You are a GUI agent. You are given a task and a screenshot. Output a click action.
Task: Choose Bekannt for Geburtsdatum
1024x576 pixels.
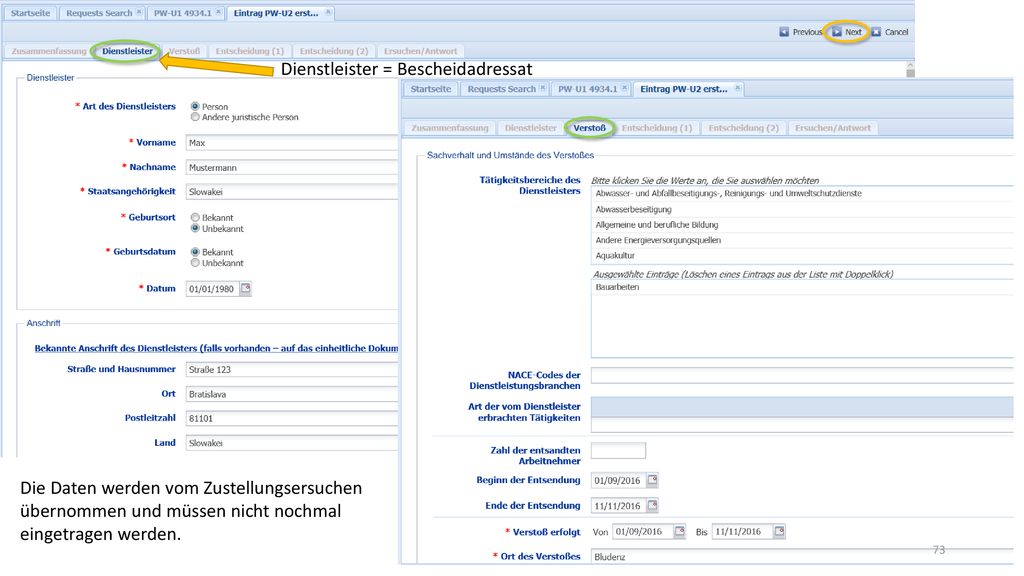195,252
